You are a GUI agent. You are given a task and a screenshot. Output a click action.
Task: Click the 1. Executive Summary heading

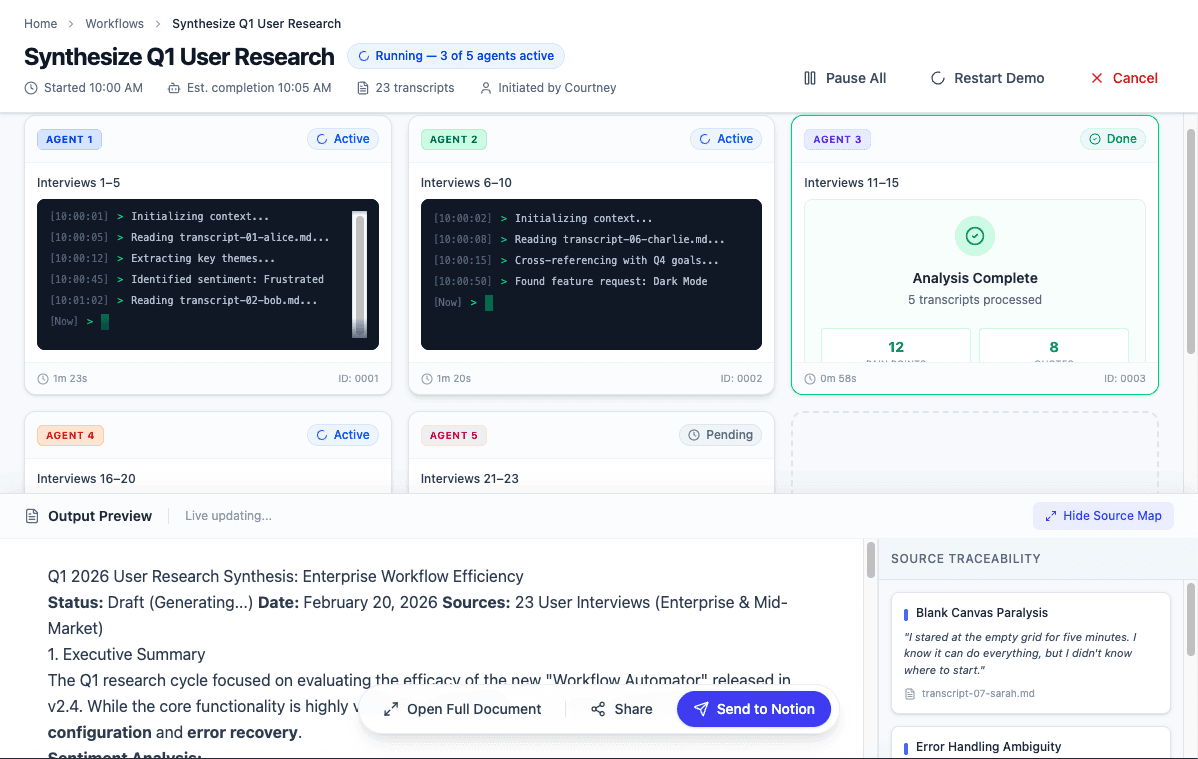click(126, 654)
